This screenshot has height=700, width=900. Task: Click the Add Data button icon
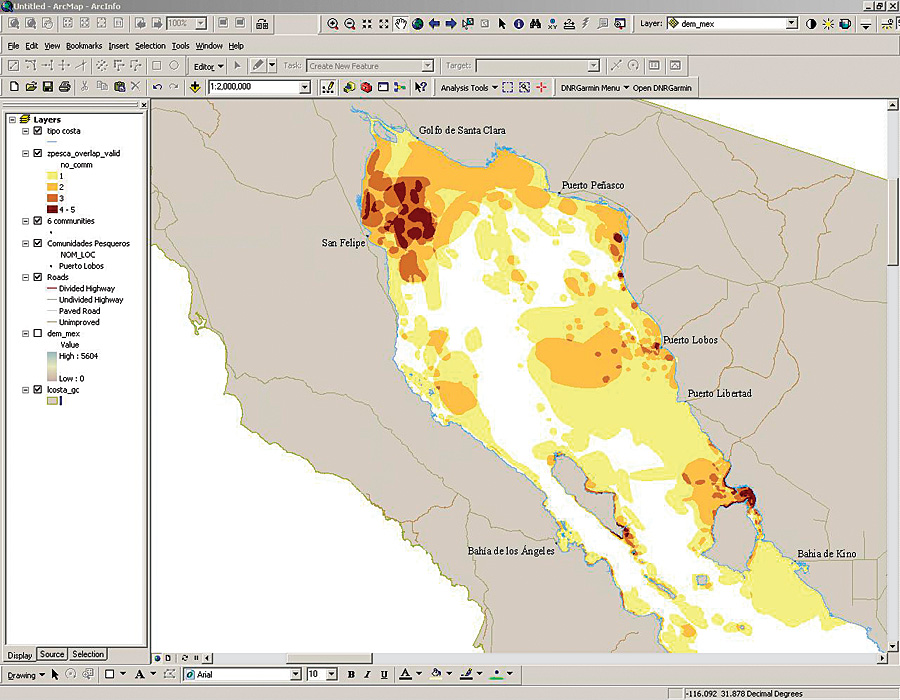(194, 87)
